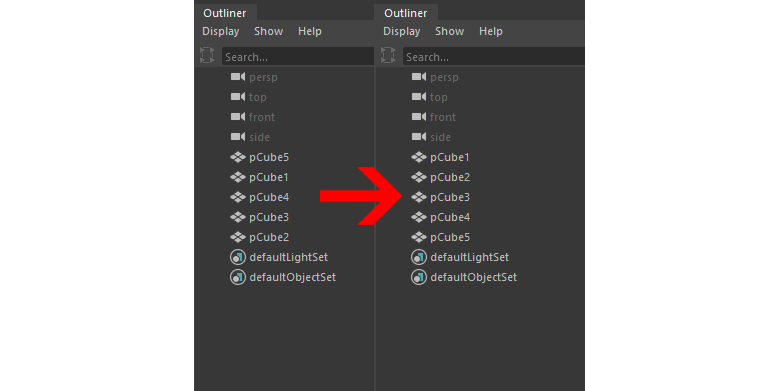Focus the Search field in left Outliner
Screen dimensions: 780x391
297,57
